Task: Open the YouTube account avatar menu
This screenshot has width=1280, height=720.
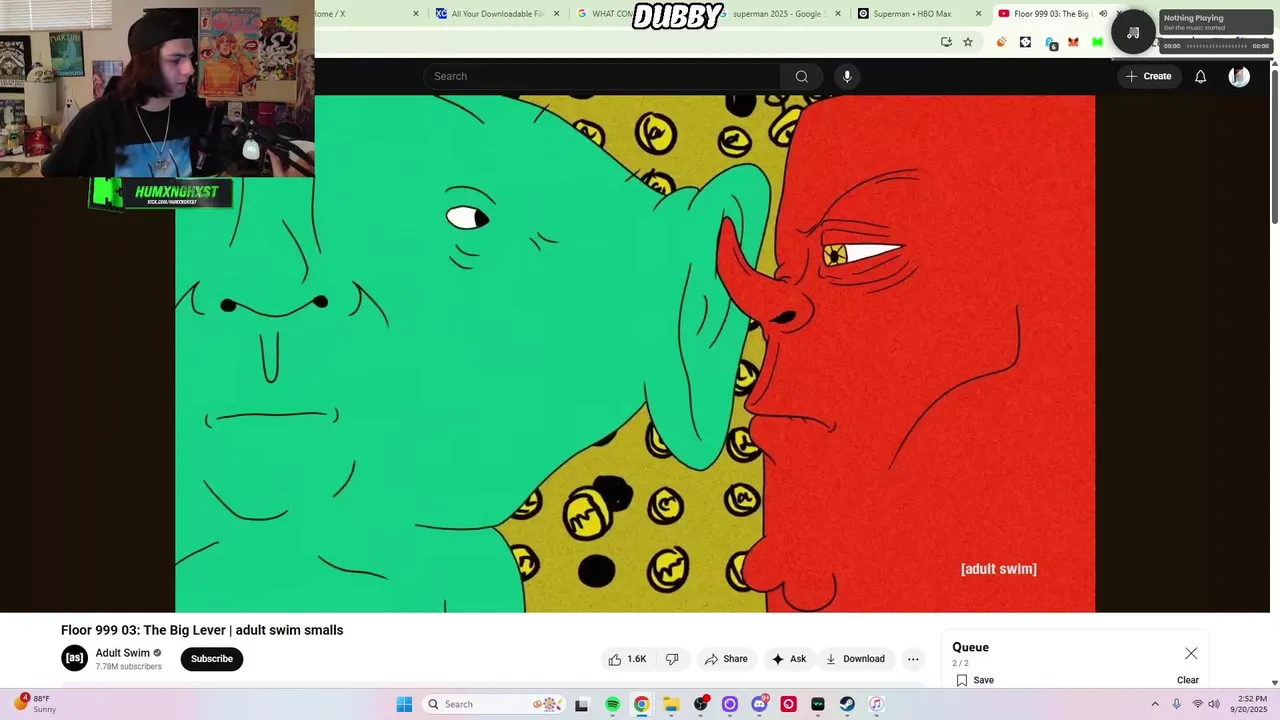Action: (x=1239, y=76)
